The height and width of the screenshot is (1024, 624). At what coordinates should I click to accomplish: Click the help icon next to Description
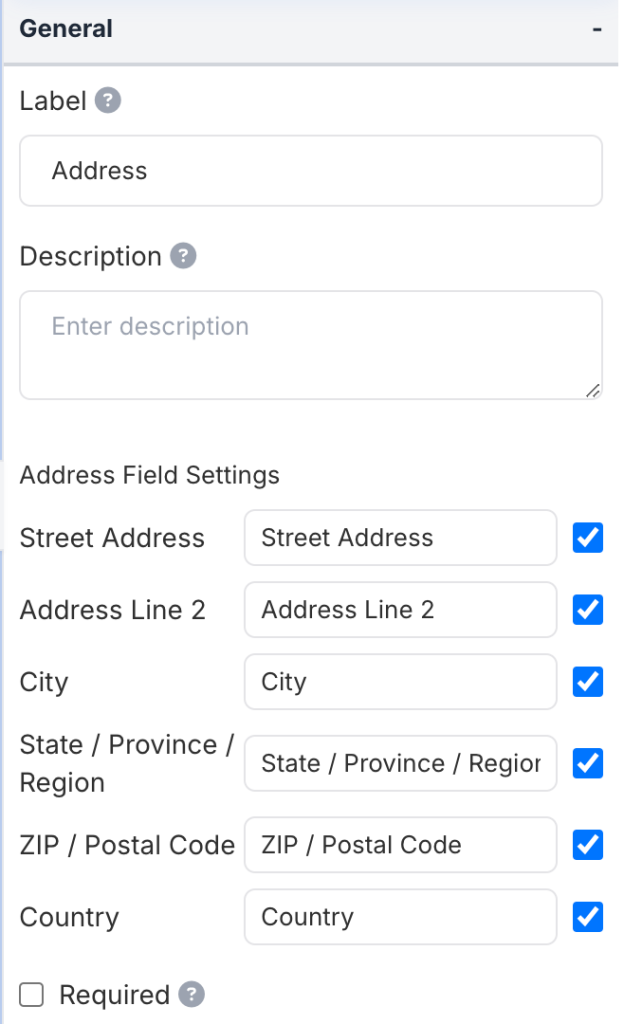(183, 256)
